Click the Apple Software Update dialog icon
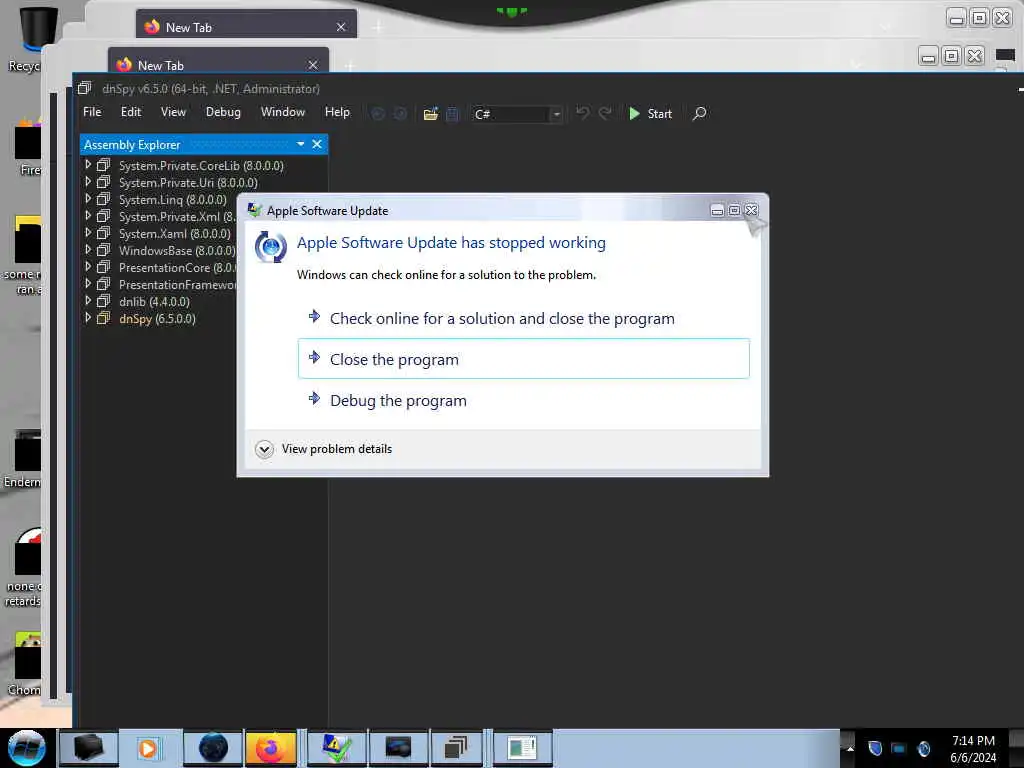Image resolution: width=1024 pixels, height=768 pixels. coord(270,247)
